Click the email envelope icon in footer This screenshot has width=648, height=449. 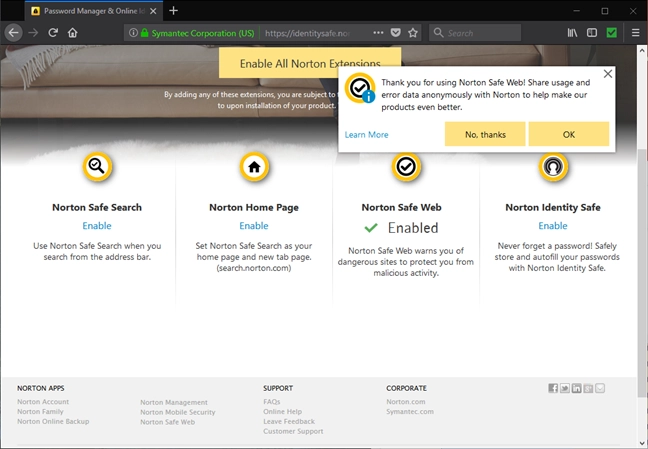tap(600, 388)
